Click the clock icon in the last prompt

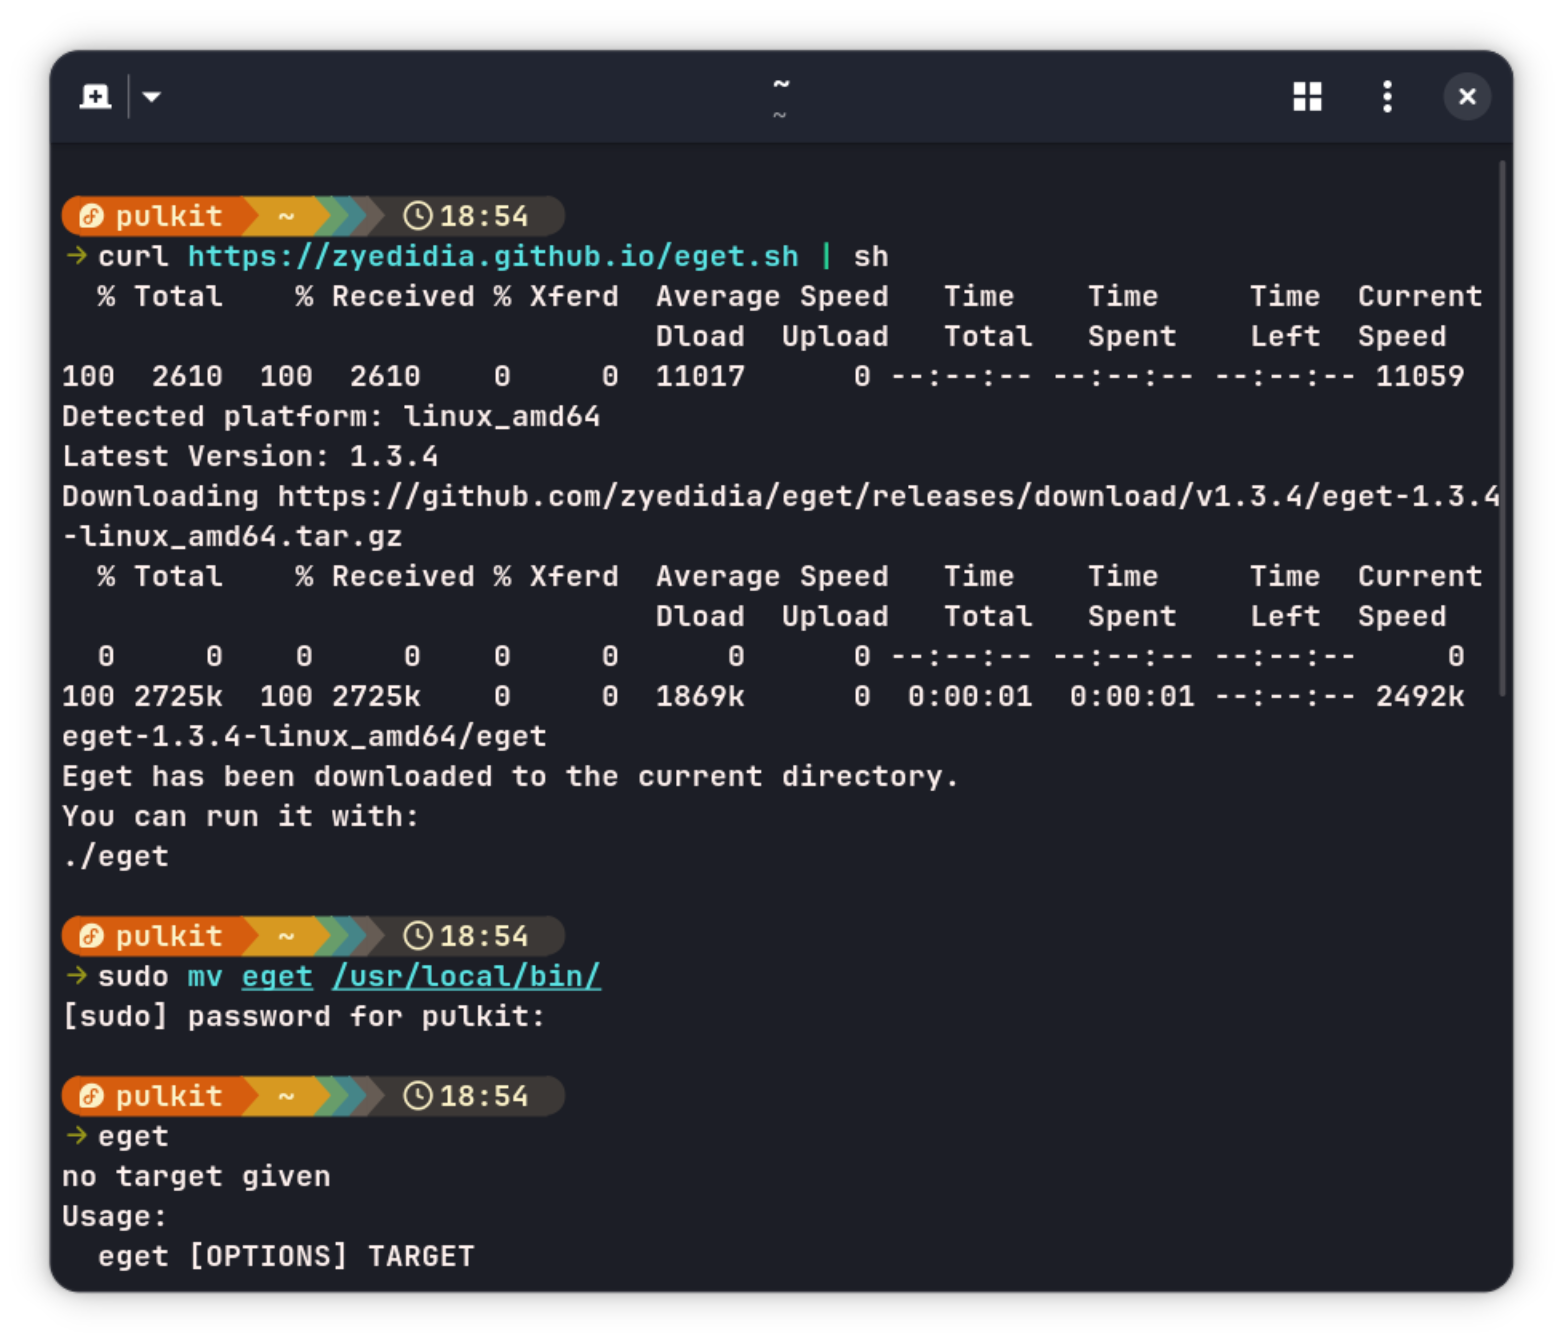click(417, 1096)
